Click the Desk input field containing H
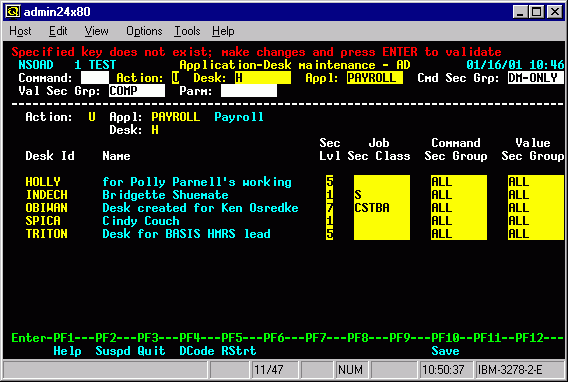This screenshot has width=568, height=382. point(263,77)
